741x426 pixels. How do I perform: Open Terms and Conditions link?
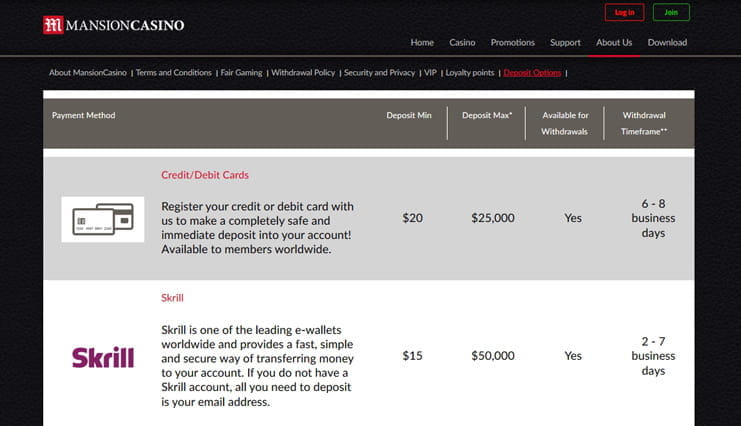click(173, 73)
